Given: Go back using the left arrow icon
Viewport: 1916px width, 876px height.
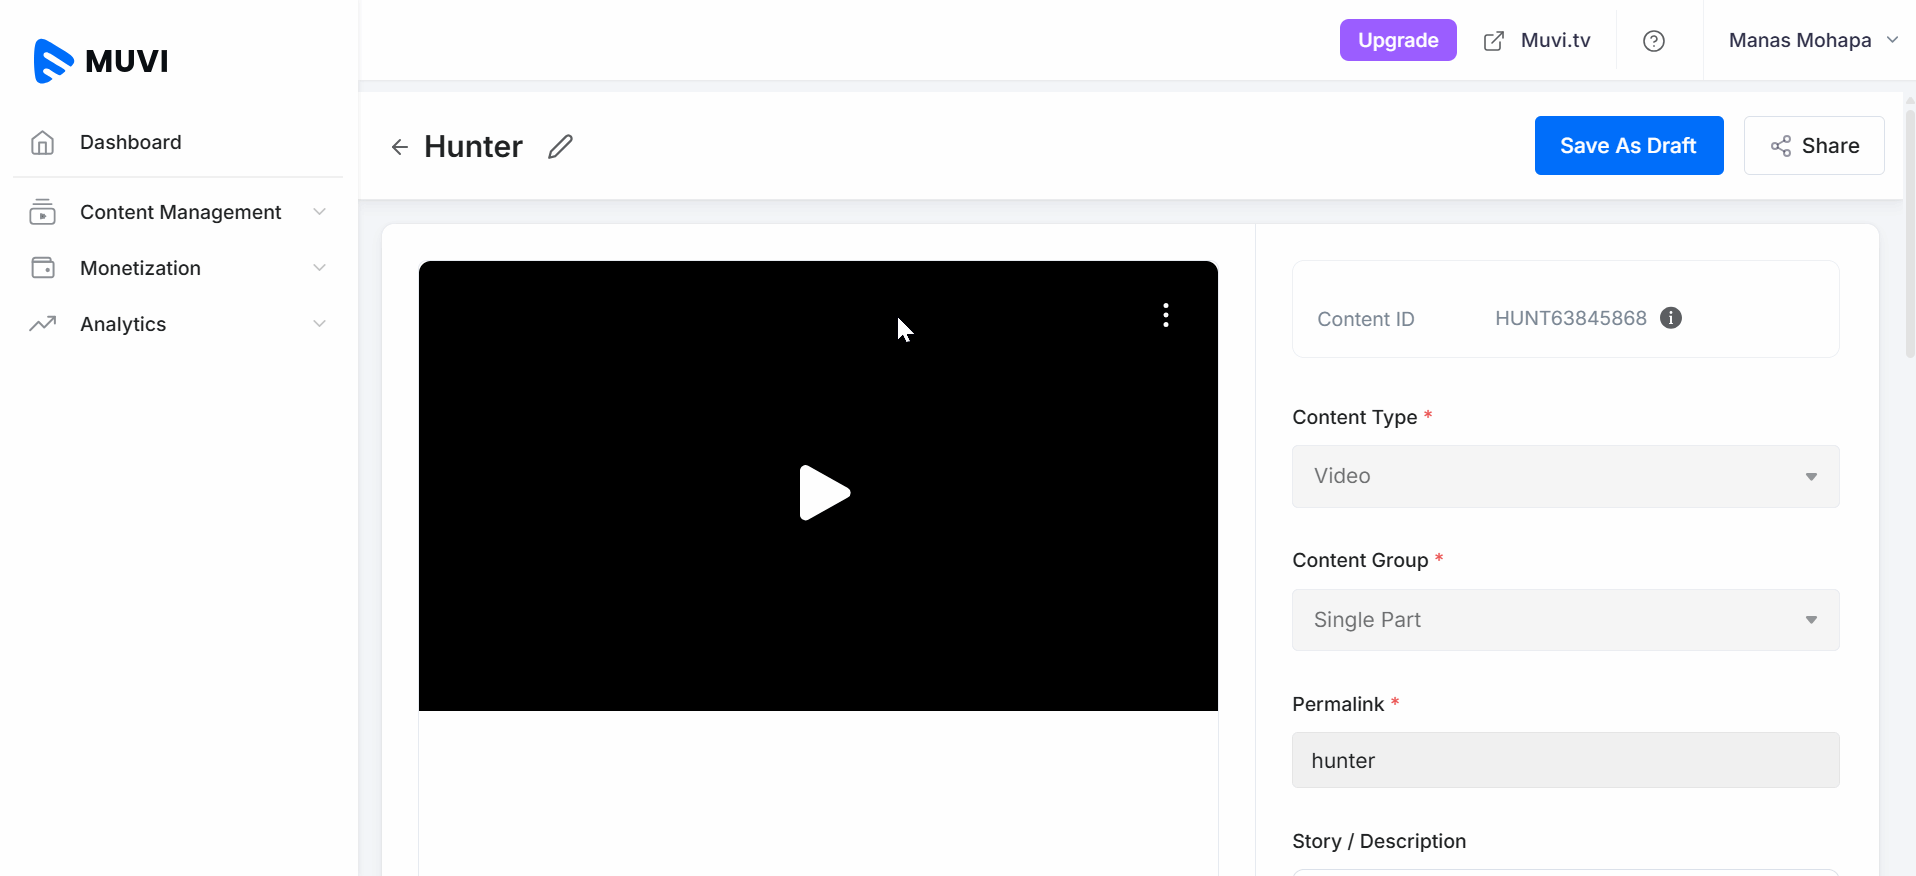Looking at the screenshot, I should coord(400,148).
